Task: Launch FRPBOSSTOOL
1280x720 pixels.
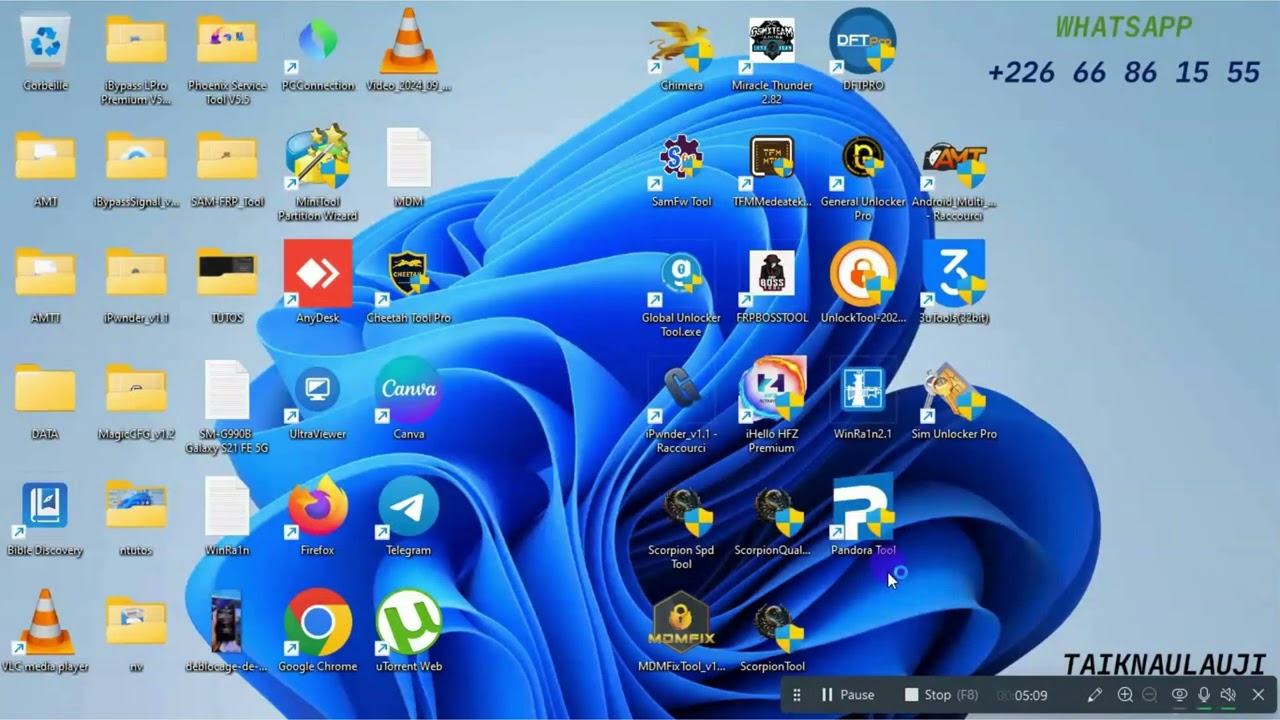Action: [x=772, y=276]
